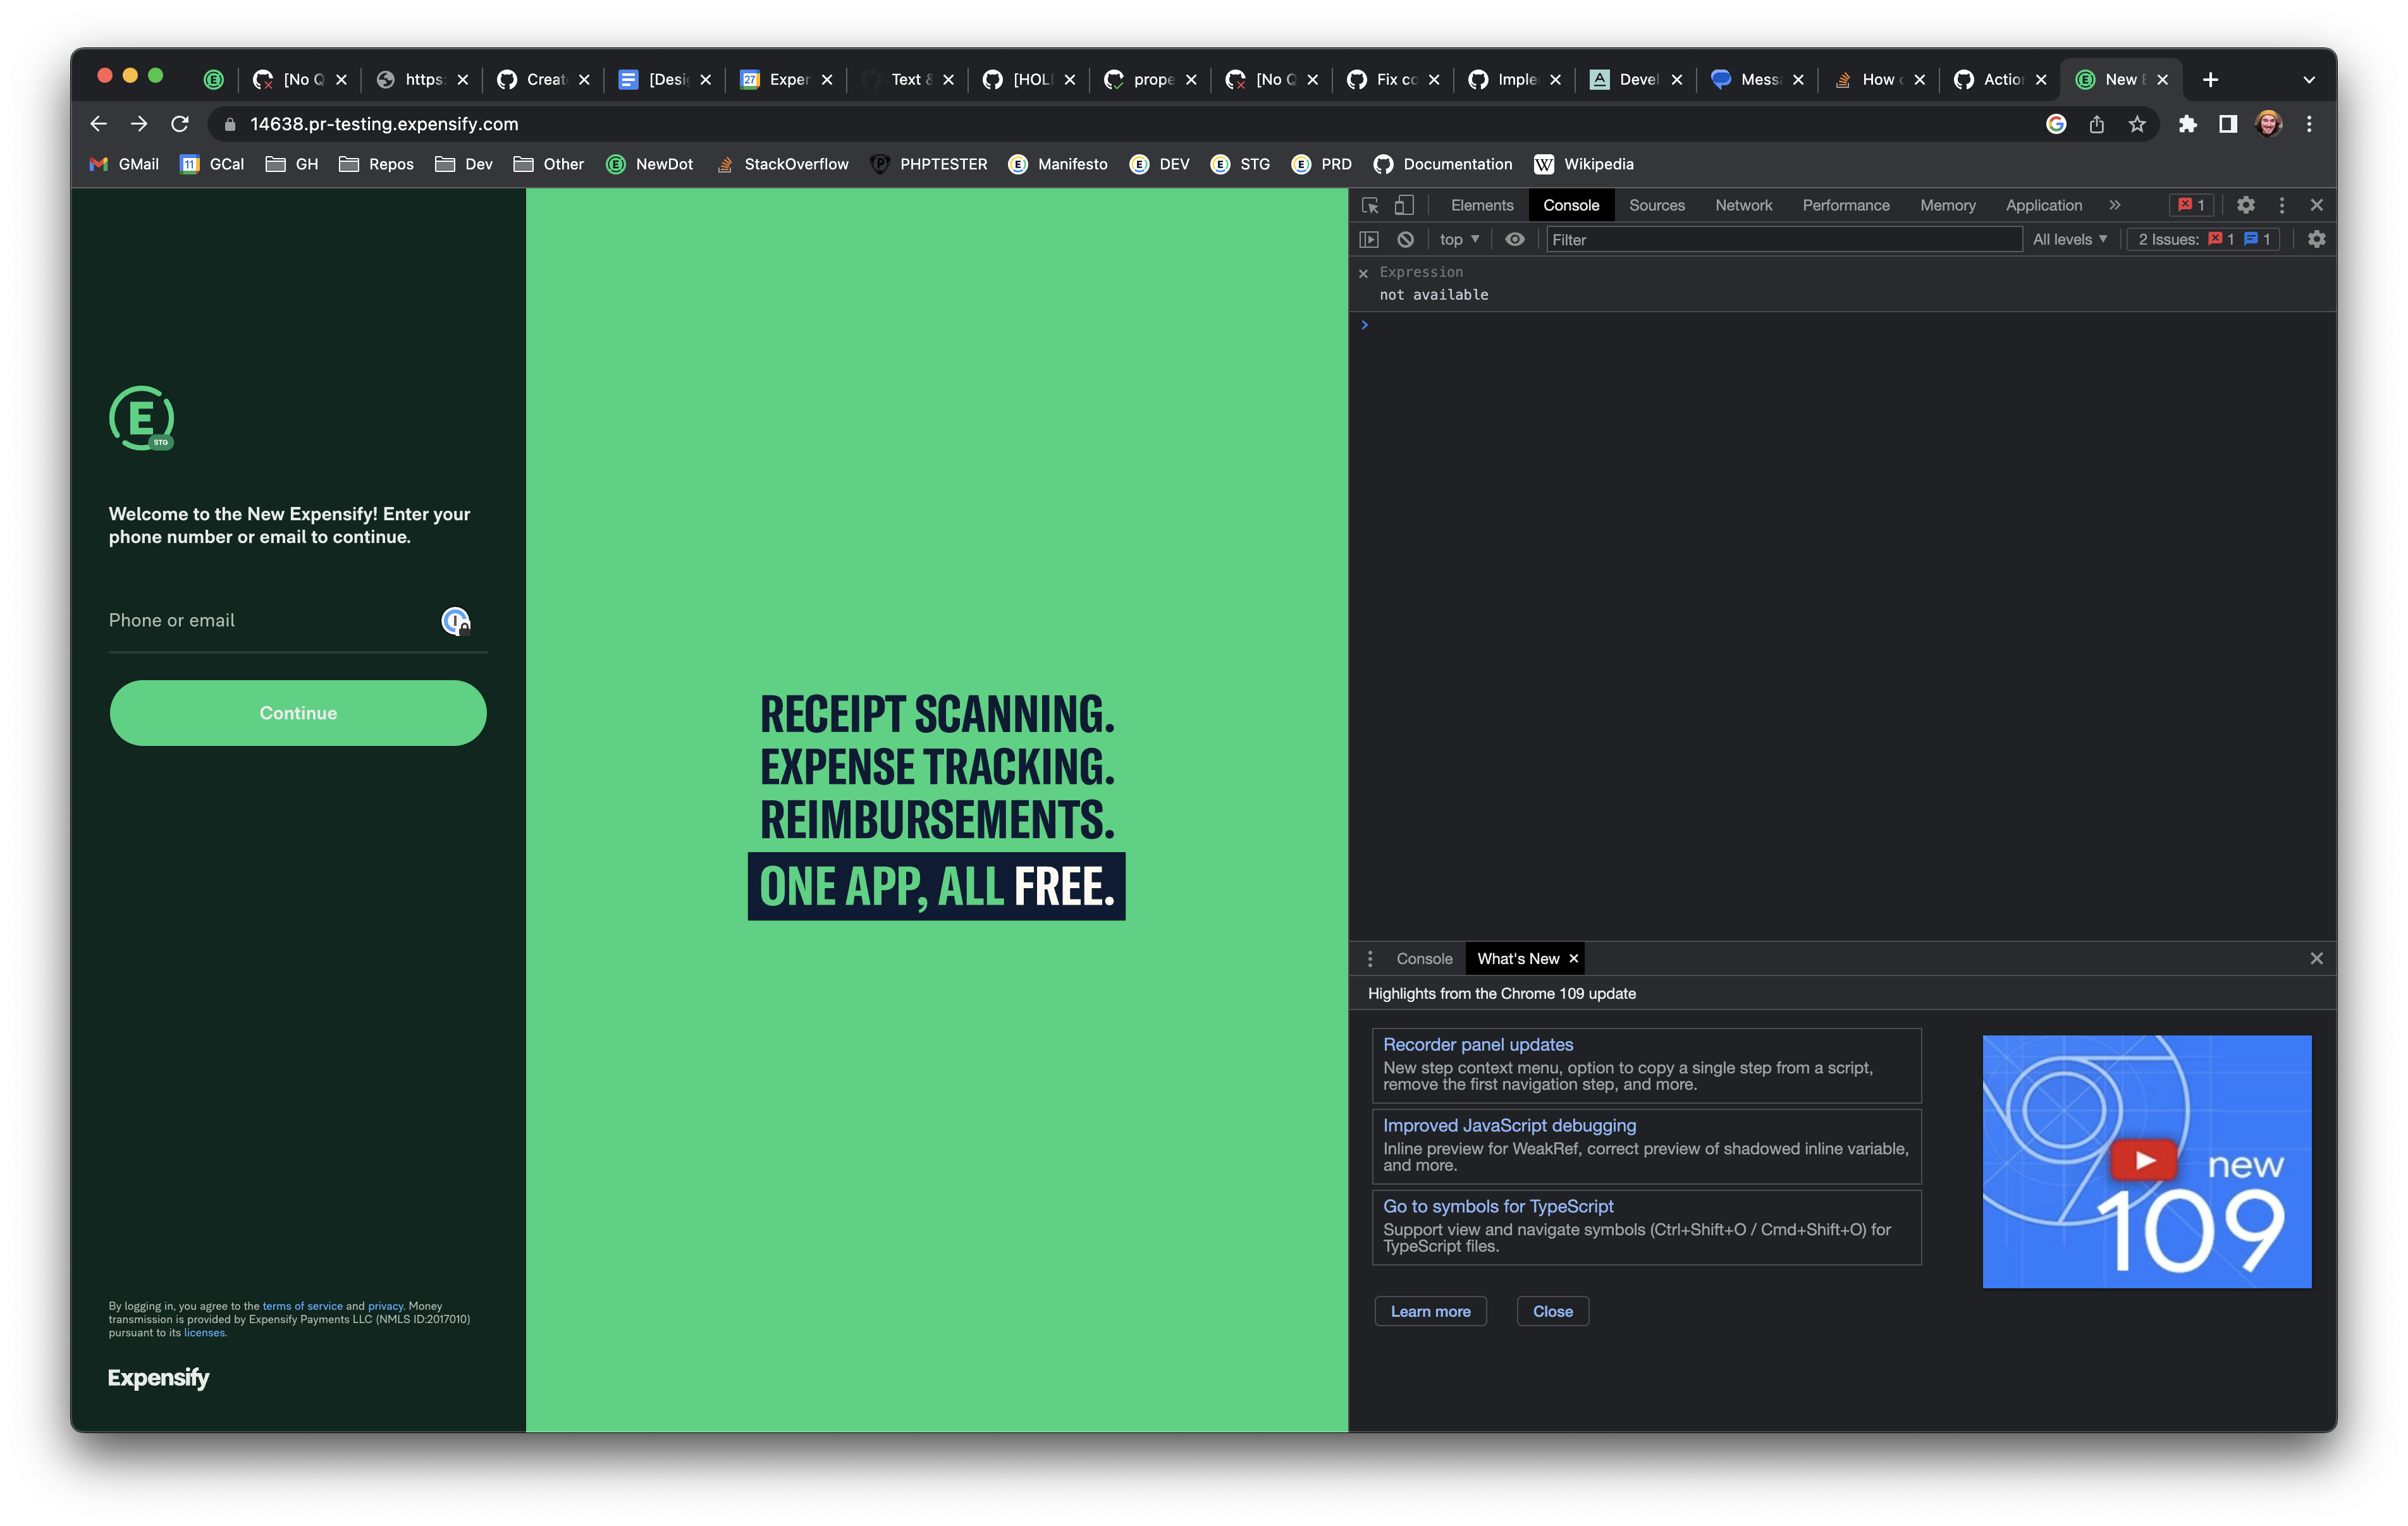This screenshot has width=2408, height=1526.
Task: Play the new 109 video thumbnail
Action: (2144, 1161)
